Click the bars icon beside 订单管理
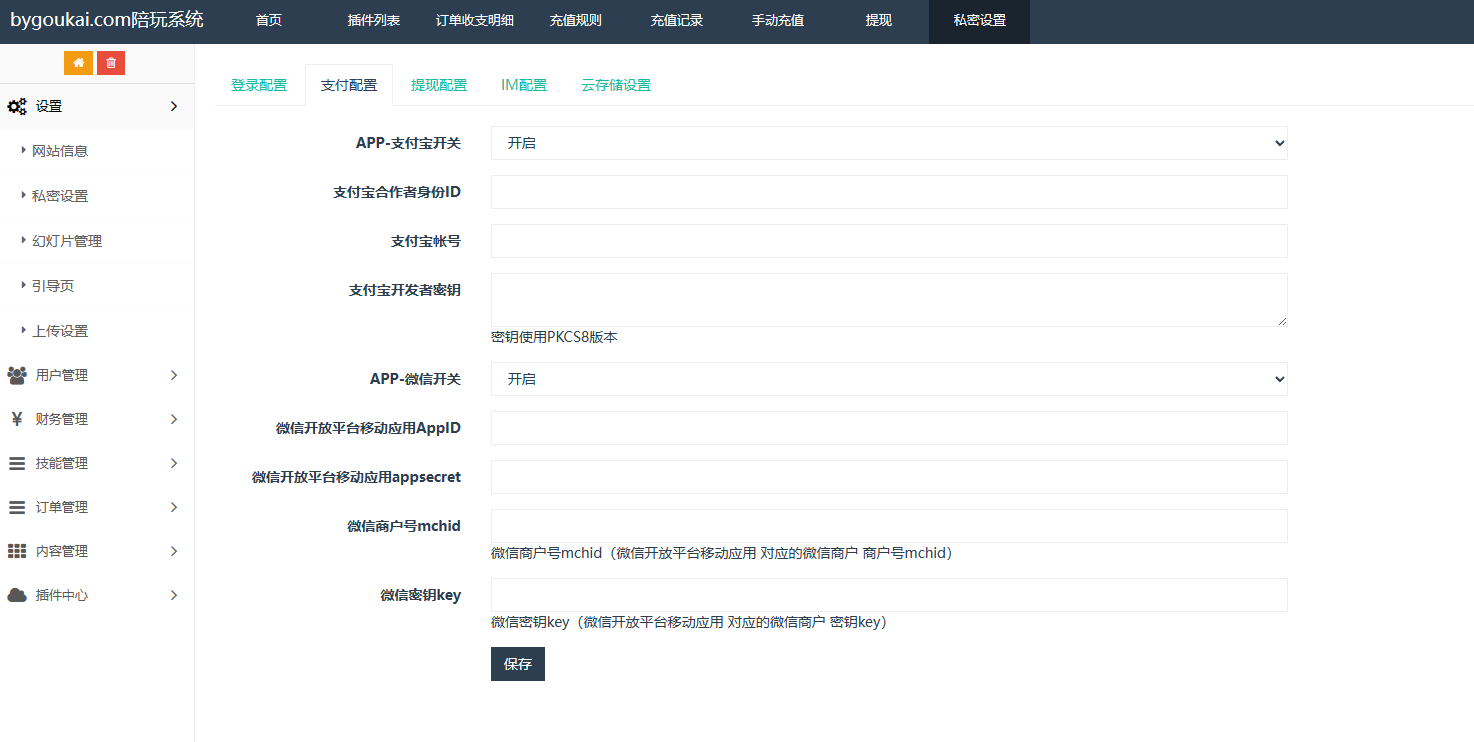 (17, 507)
